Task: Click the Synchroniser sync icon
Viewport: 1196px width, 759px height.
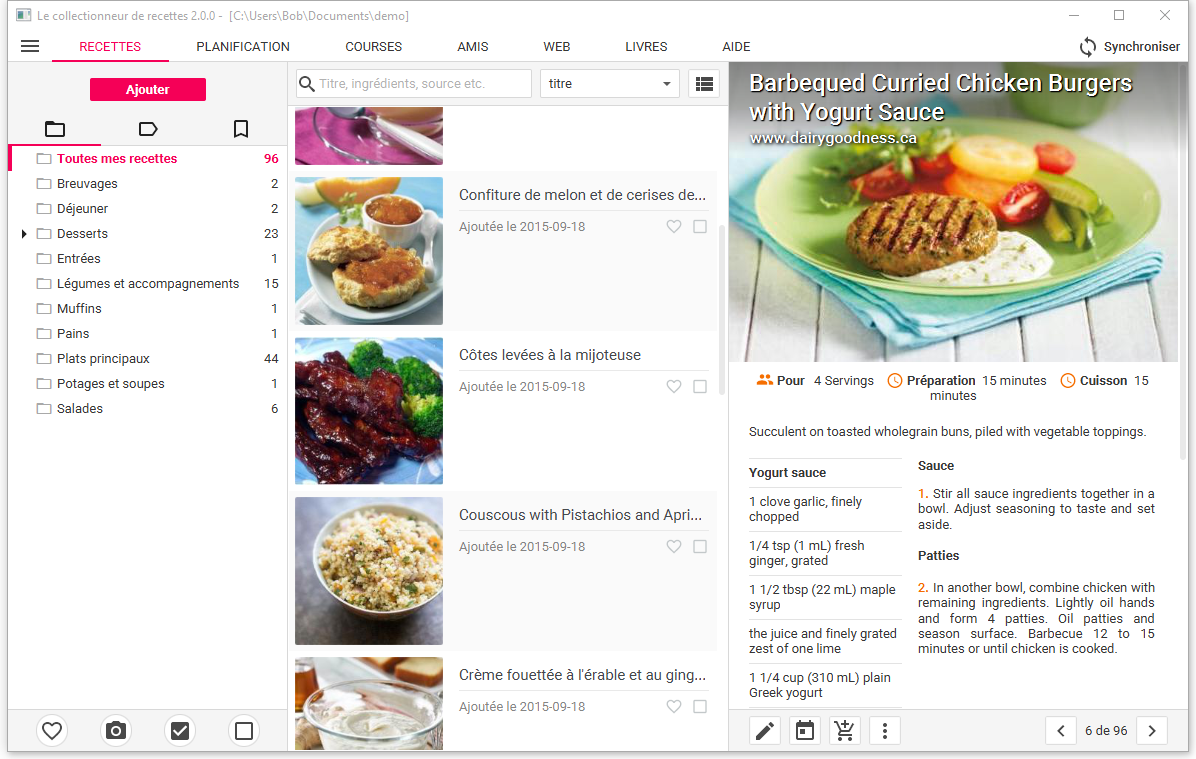Action: pos(1088,47)
